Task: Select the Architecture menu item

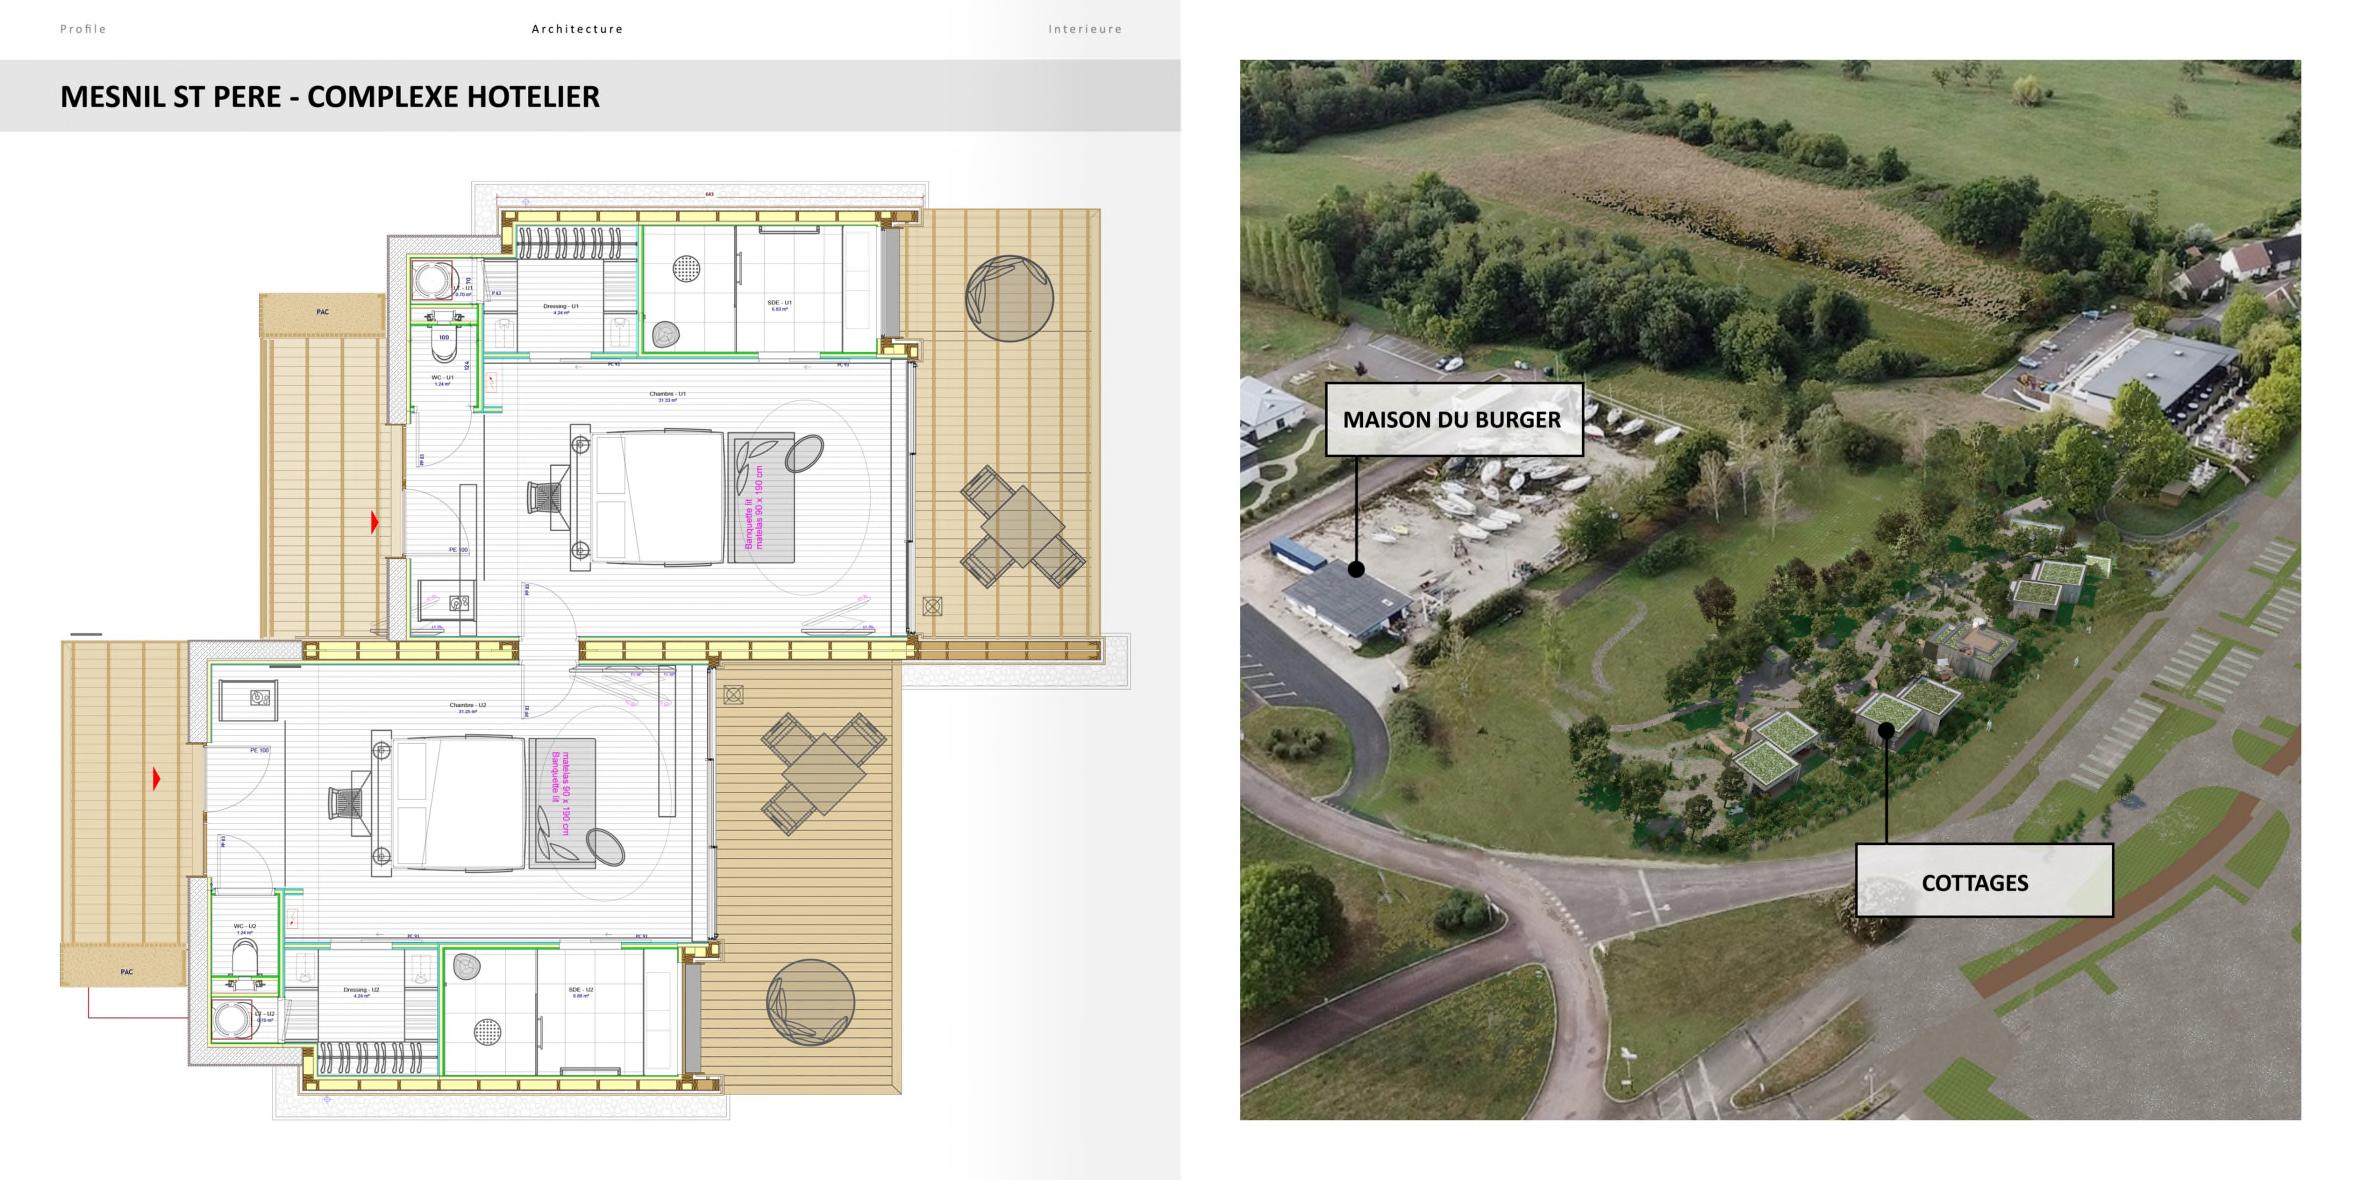Action: [x=577, y=29]
